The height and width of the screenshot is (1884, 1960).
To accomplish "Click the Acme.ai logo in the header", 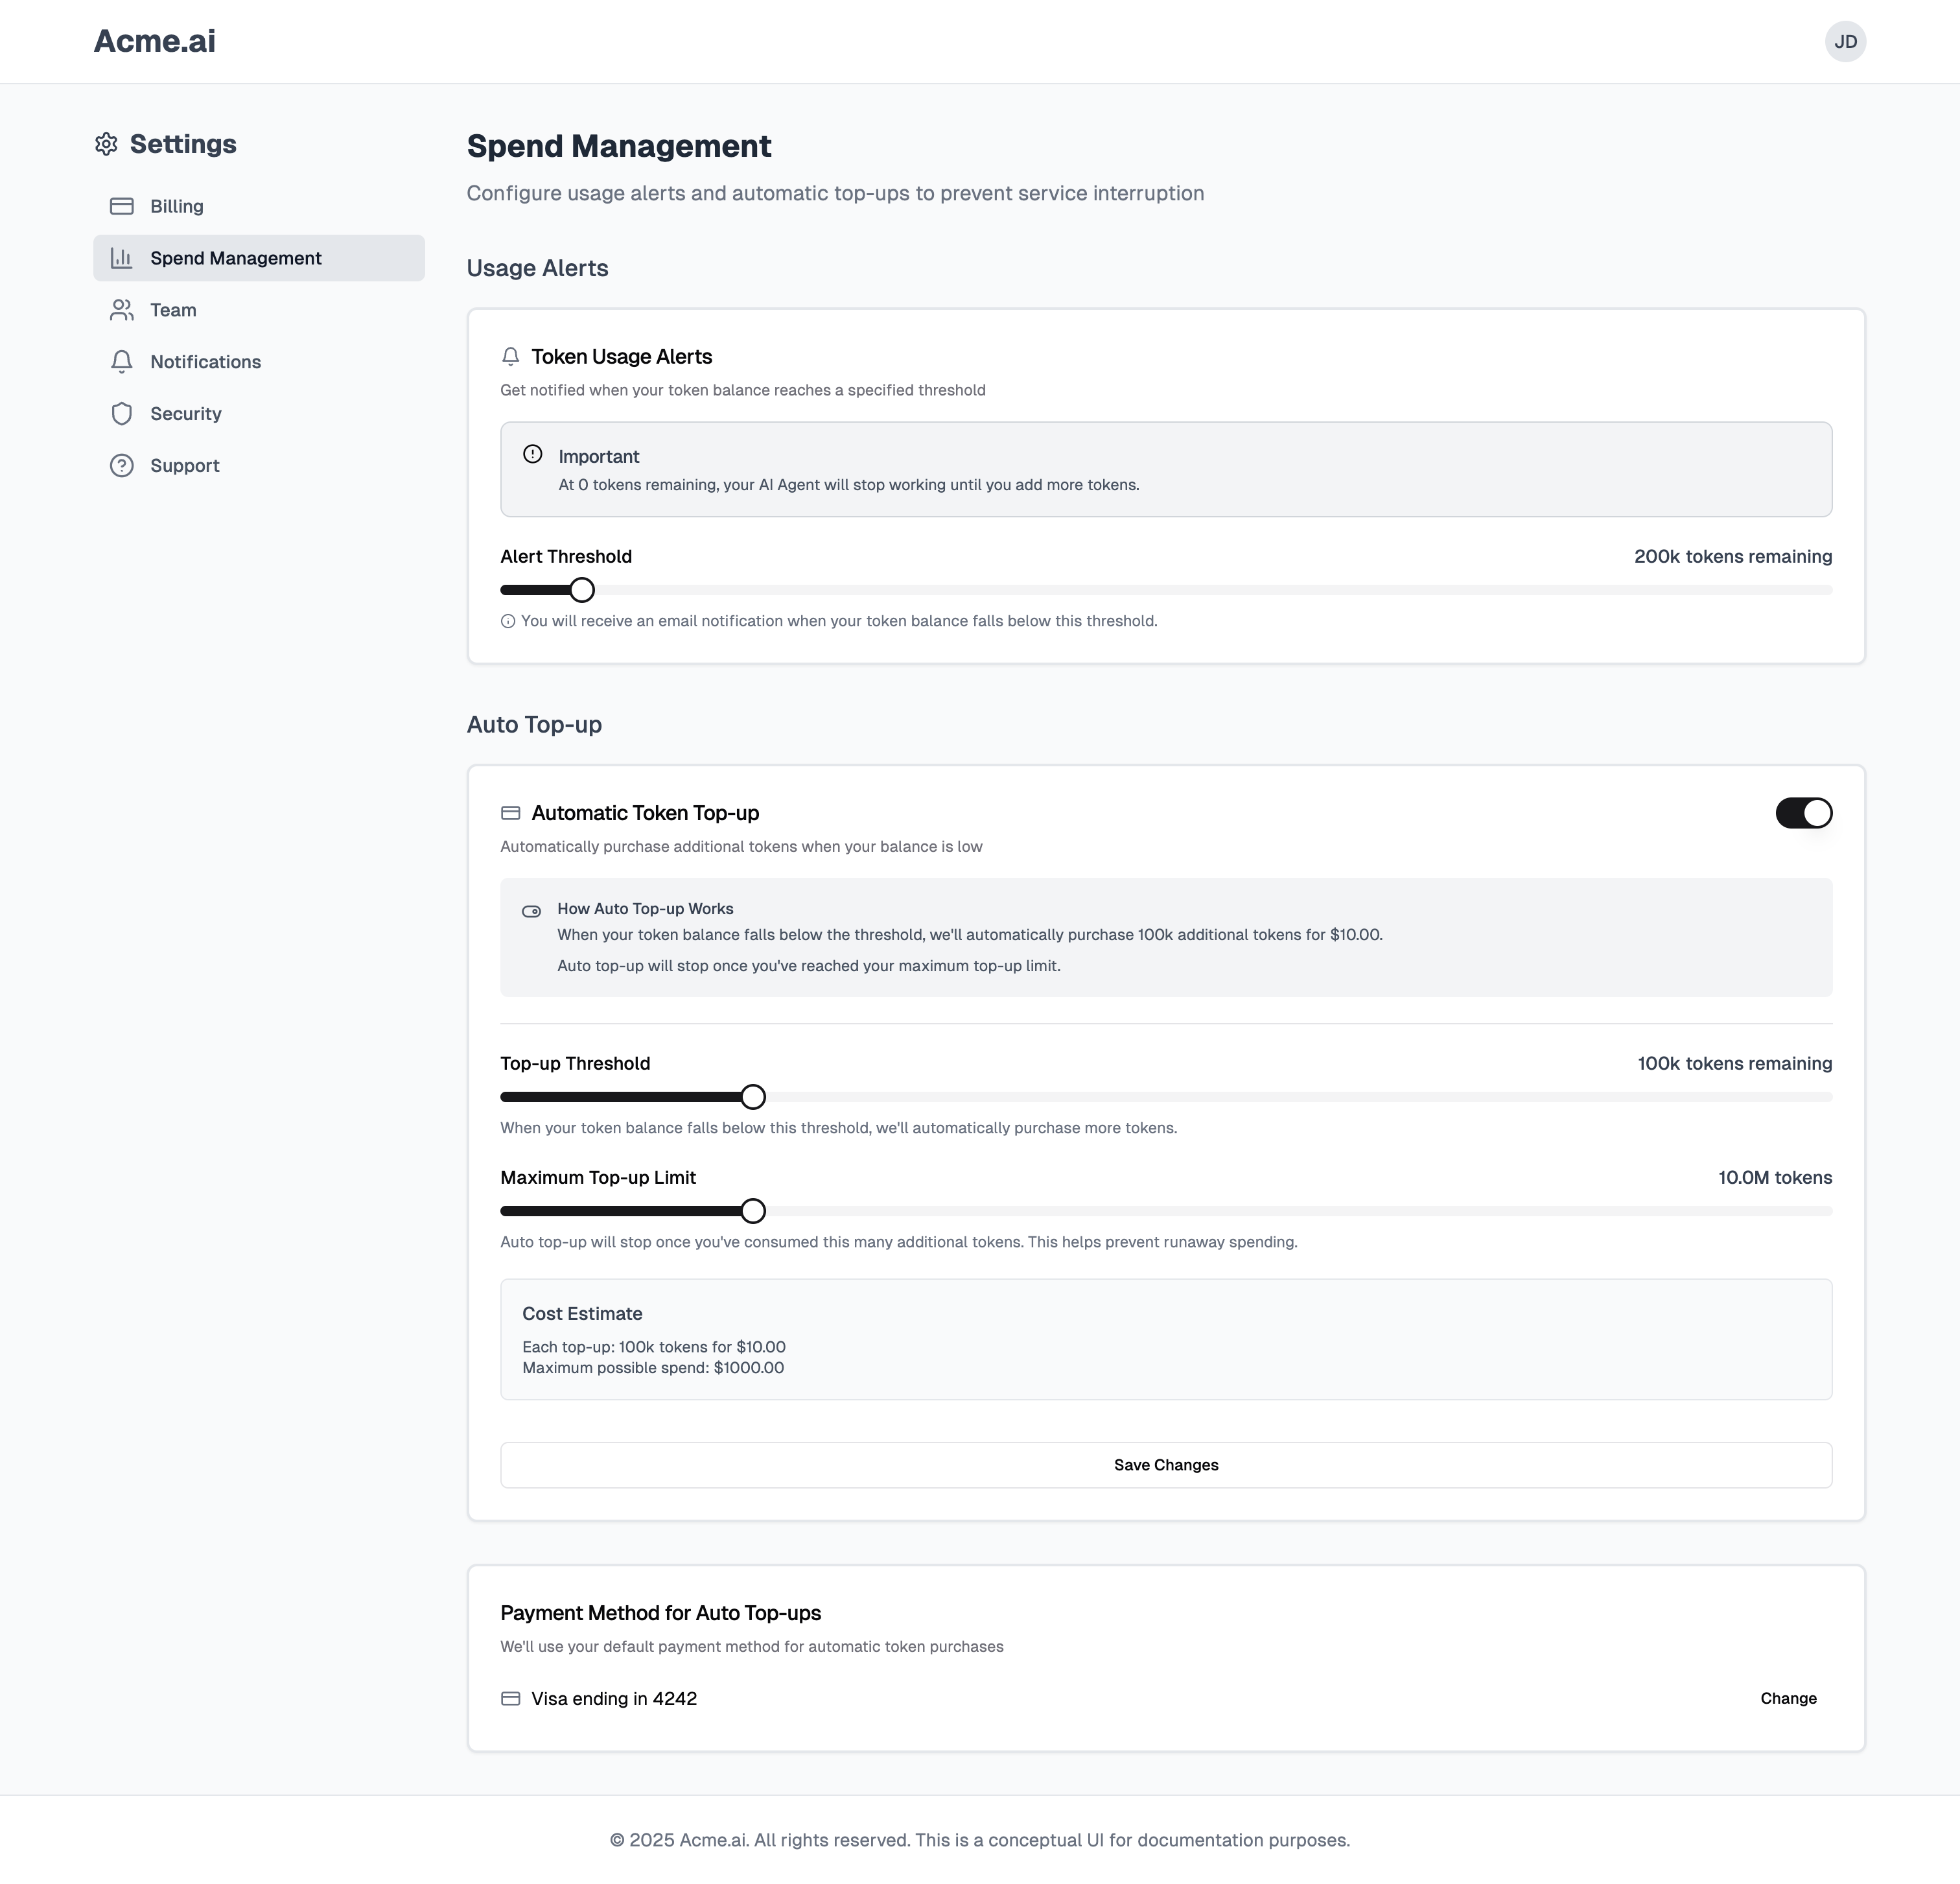I will (155, 41).
